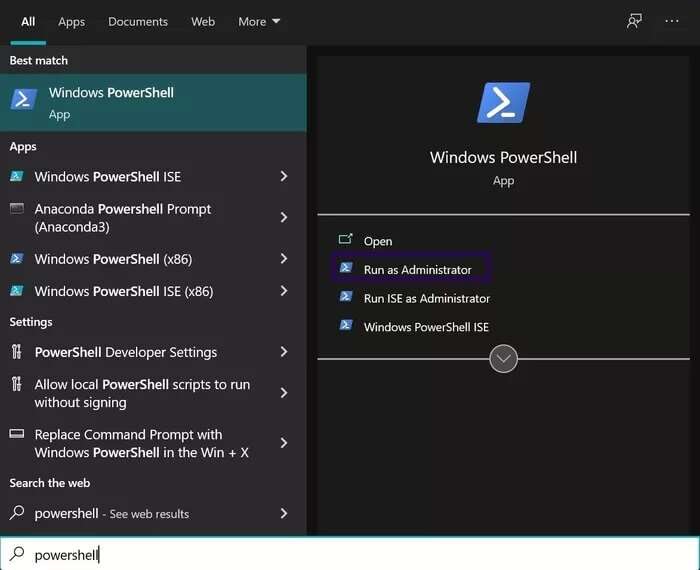Screen dimensions: 700x570
Task: Click the Windows PowerShell (x86) icon
Action: [17, 258]
